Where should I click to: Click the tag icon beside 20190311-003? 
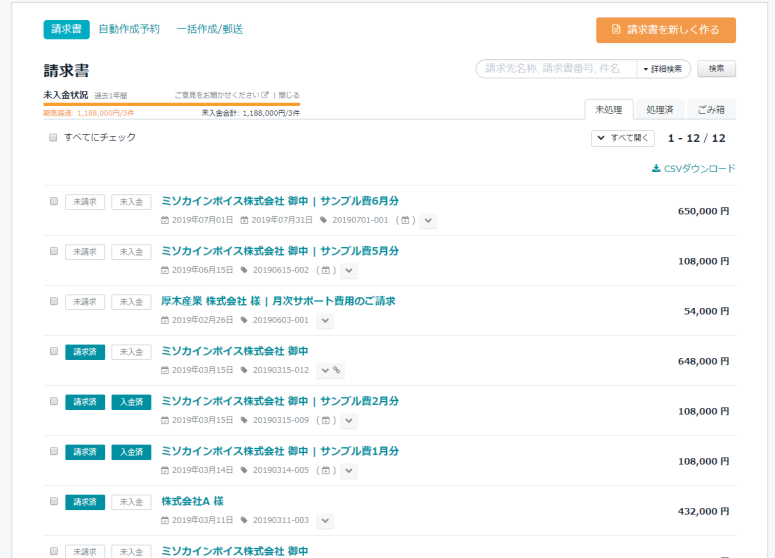[x=244, y=520]
